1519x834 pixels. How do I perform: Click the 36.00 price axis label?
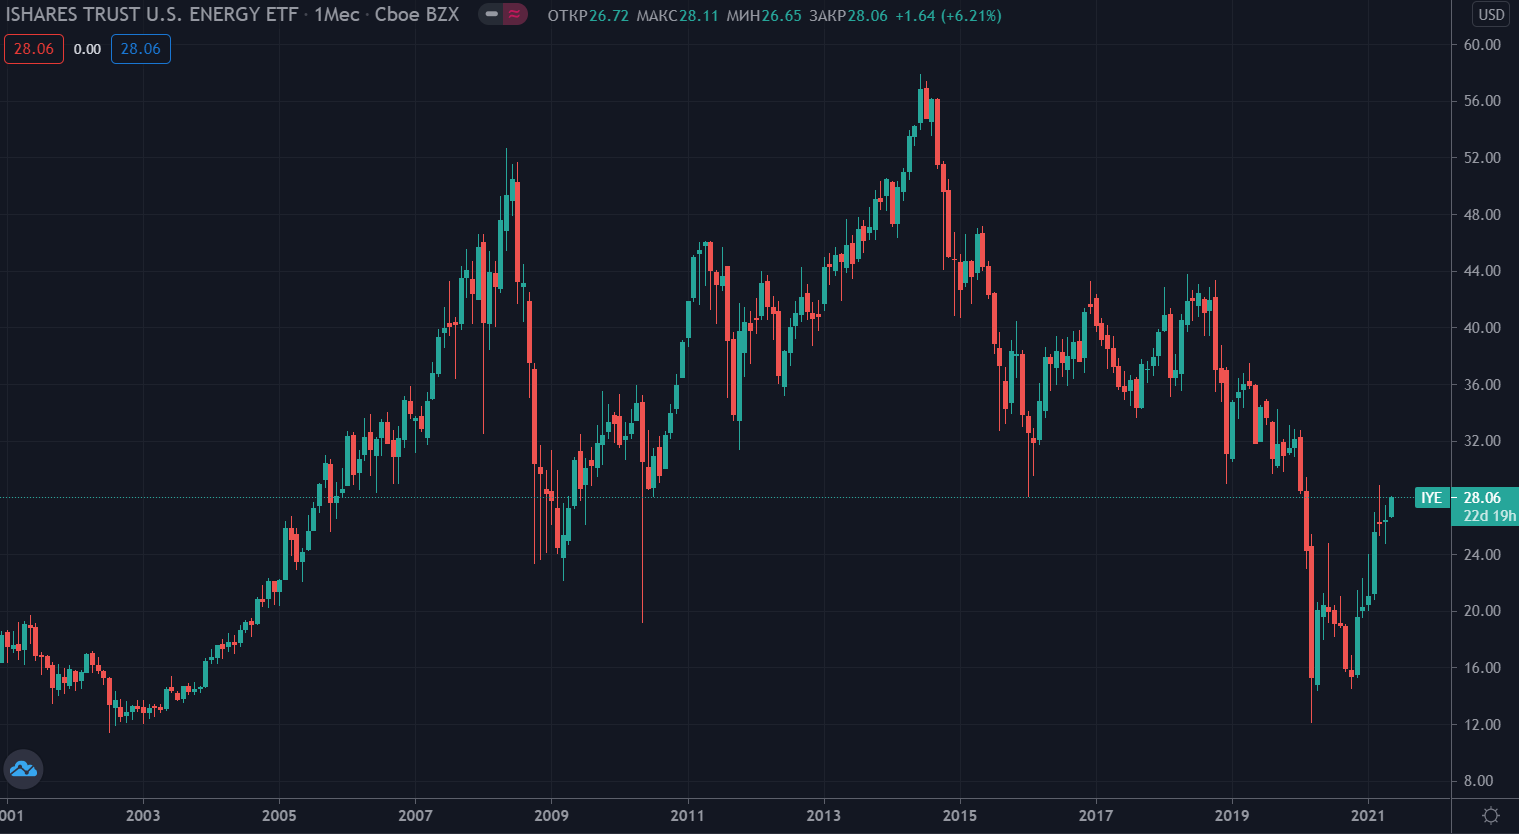point(1482,385)
